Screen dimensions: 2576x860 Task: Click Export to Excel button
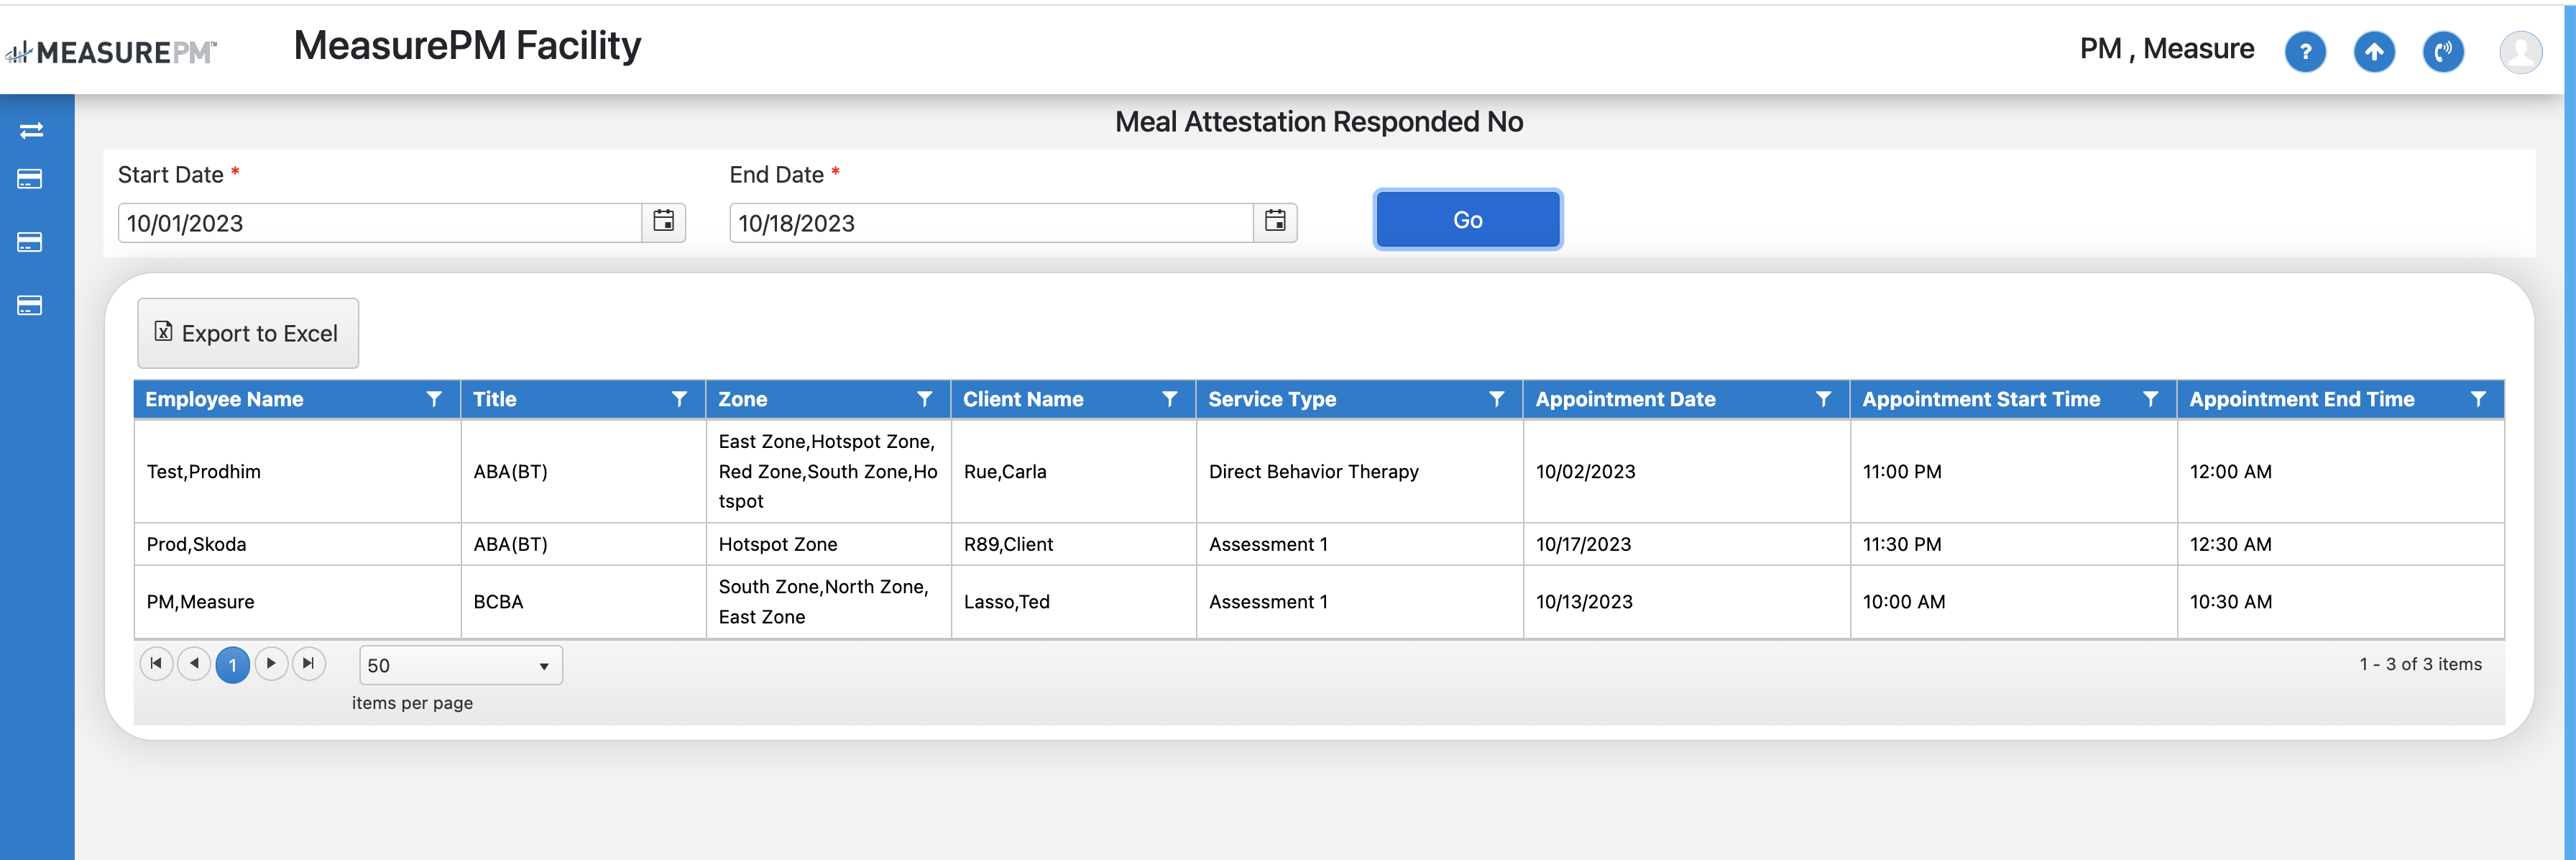coord(248,333)
